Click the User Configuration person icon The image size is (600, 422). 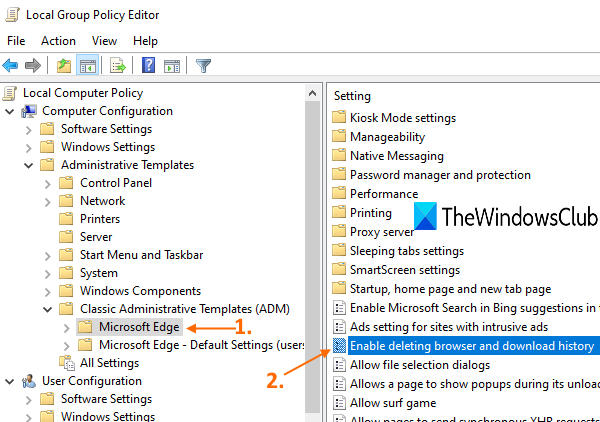click(29, 381)
